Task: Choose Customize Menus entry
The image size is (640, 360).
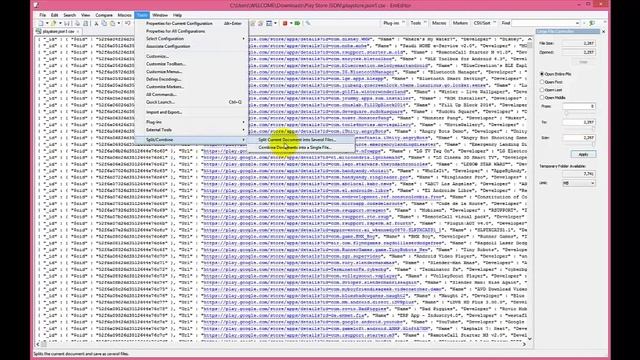Action: pos(192,72)
